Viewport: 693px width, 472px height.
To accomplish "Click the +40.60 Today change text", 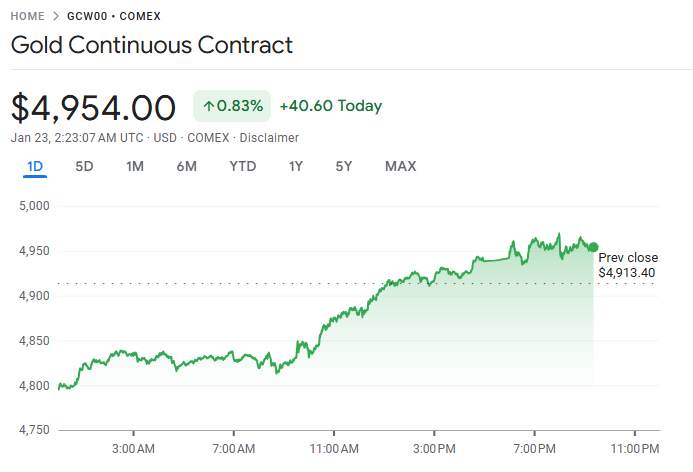I will coord(330,106).
